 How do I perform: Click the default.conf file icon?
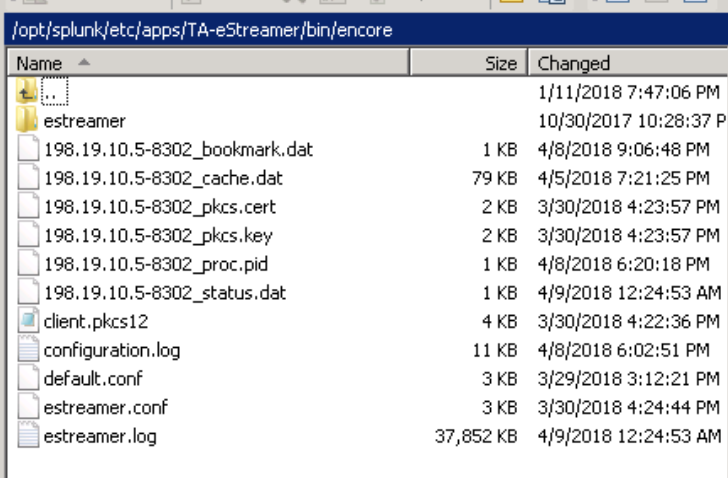(27, 379)
